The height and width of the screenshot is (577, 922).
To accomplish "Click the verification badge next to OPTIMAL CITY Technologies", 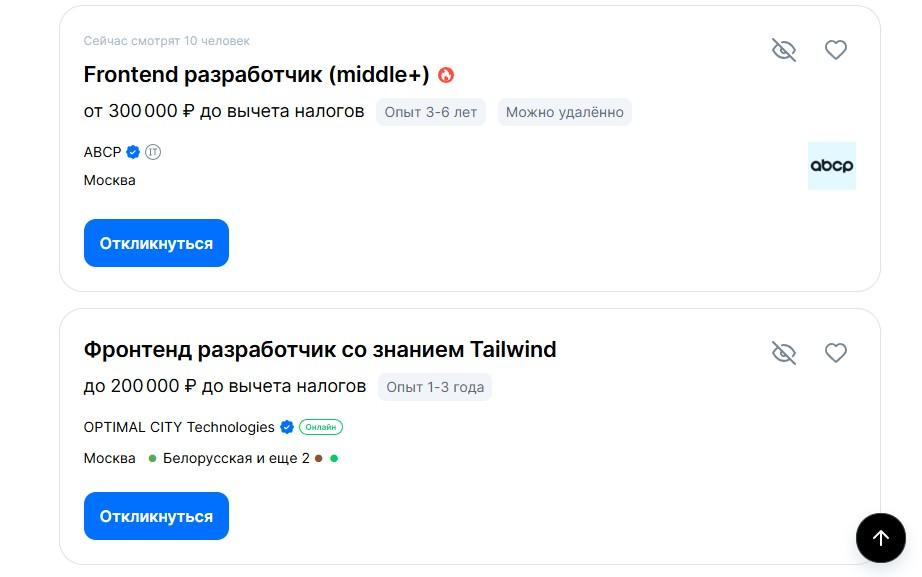I will click(287, 427).
